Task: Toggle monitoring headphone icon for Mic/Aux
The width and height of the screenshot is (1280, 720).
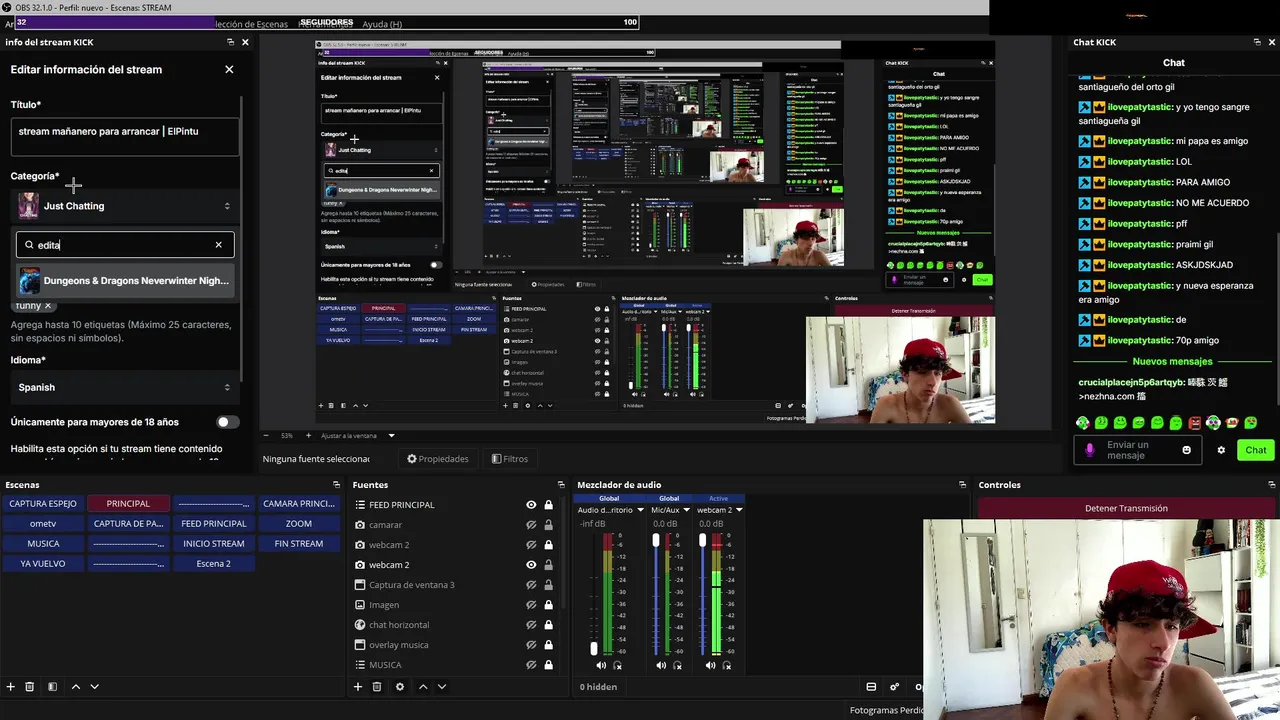Action: (677, 665)
